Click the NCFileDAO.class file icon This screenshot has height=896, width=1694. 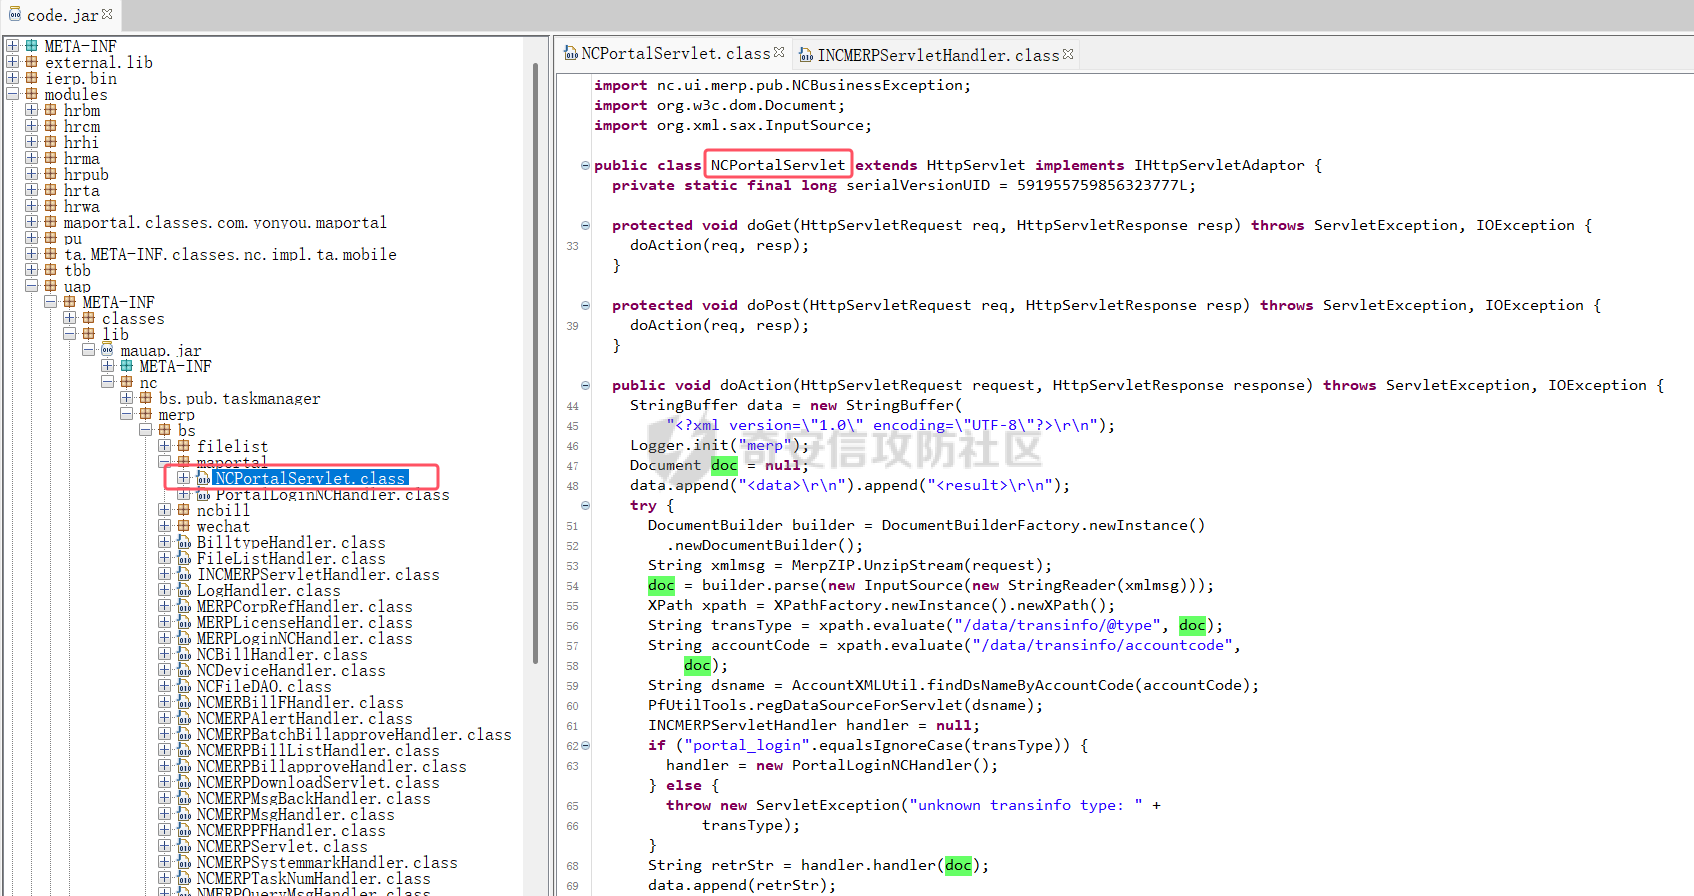(x=184, y=686)
